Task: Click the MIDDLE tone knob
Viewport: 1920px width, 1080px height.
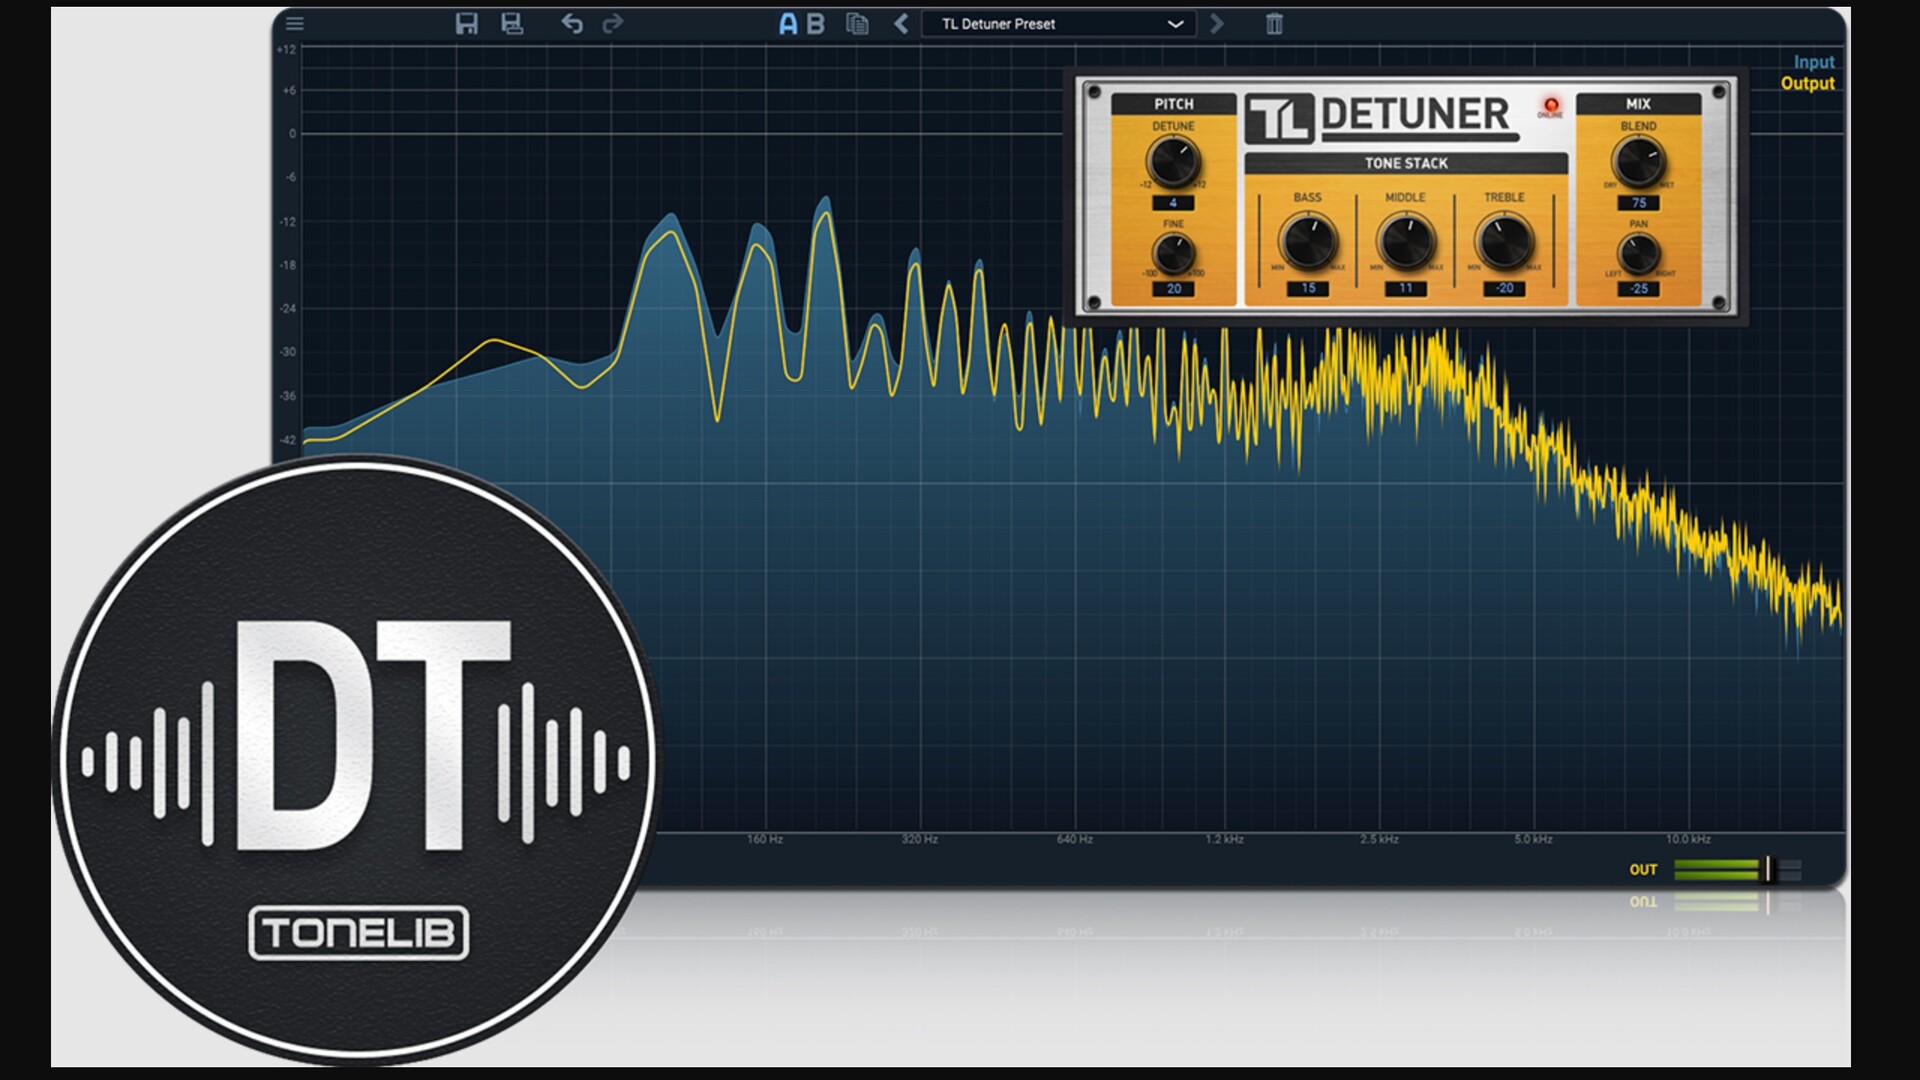Action: pyautogui.click(x=1406, y=241)
